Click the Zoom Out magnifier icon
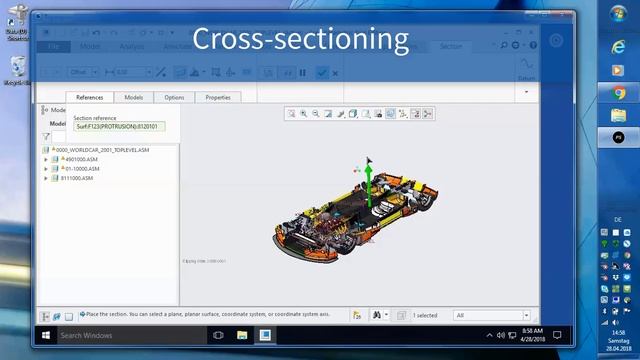Screen dimensions: 640x360 point(316,114)
